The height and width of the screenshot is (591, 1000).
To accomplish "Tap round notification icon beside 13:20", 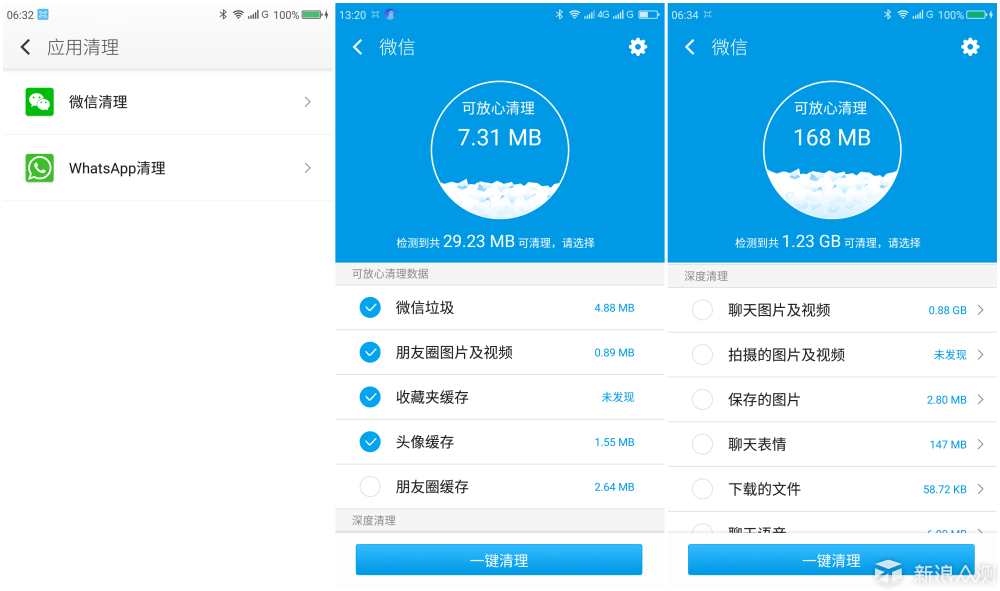I will tap(390, 14).
